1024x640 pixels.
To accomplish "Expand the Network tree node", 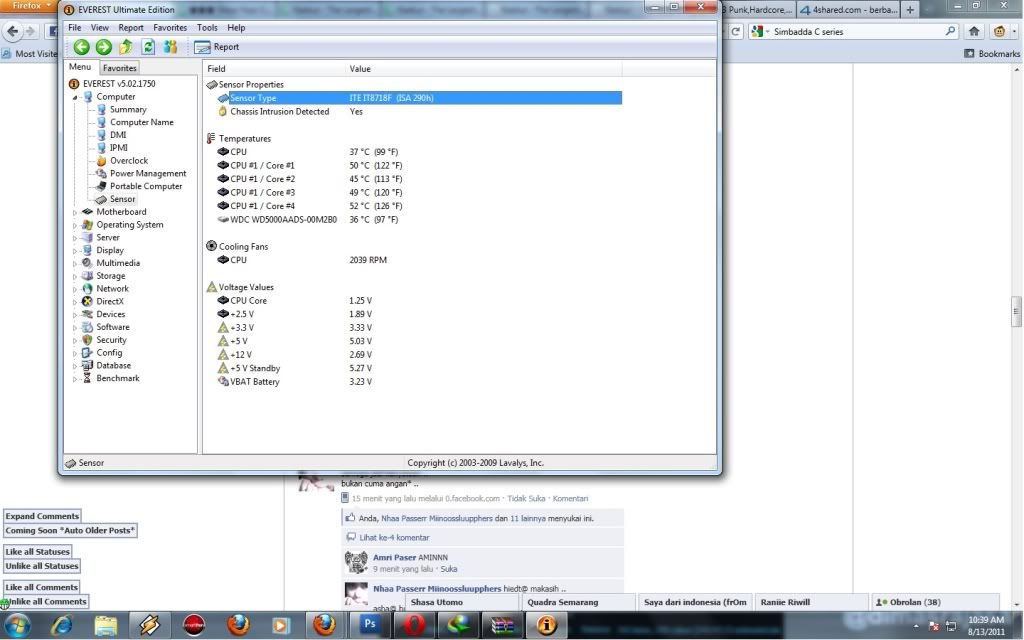I will [74, 289].
